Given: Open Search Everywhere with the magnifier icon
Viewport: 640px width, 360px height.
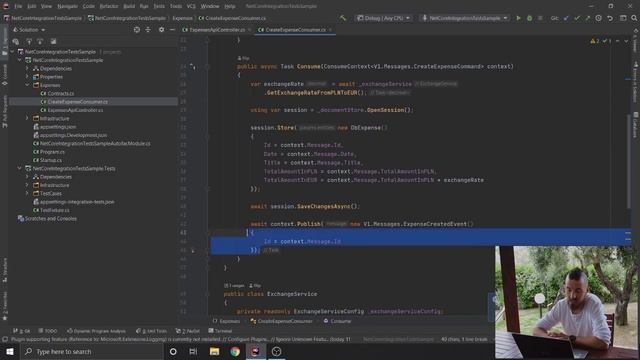Looking at the screenshot, I should point(634,18).
